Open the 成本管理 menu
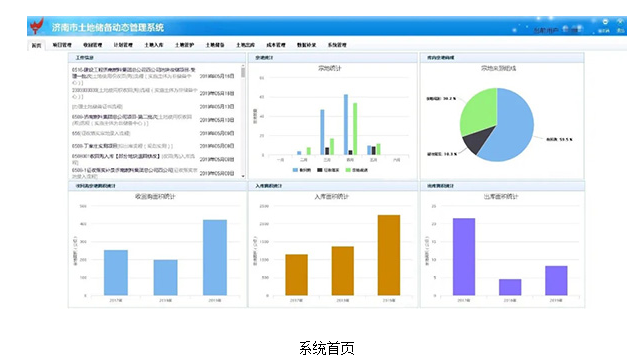The width and height of the screenshot is (641, 362). coord(276,45)
